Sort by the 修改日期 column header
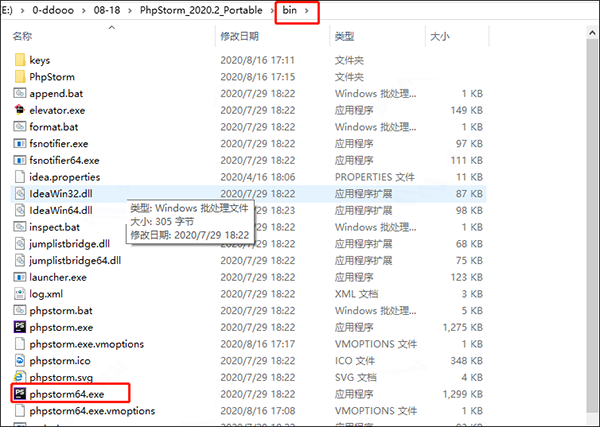This screenshot has width=600, height=427. (x=240, y=36)
